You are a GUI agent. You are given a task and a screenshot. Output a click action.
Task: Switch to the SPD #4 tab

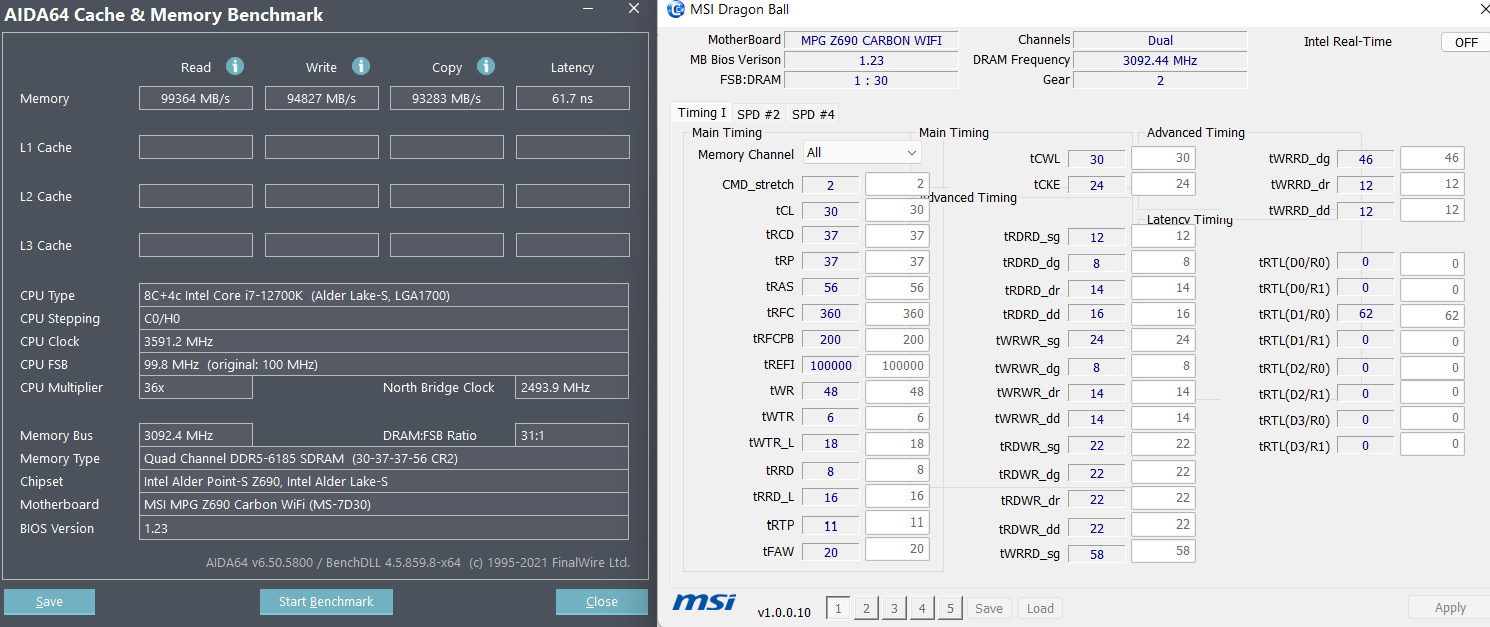pyautogui.click(x=813, y=114)
